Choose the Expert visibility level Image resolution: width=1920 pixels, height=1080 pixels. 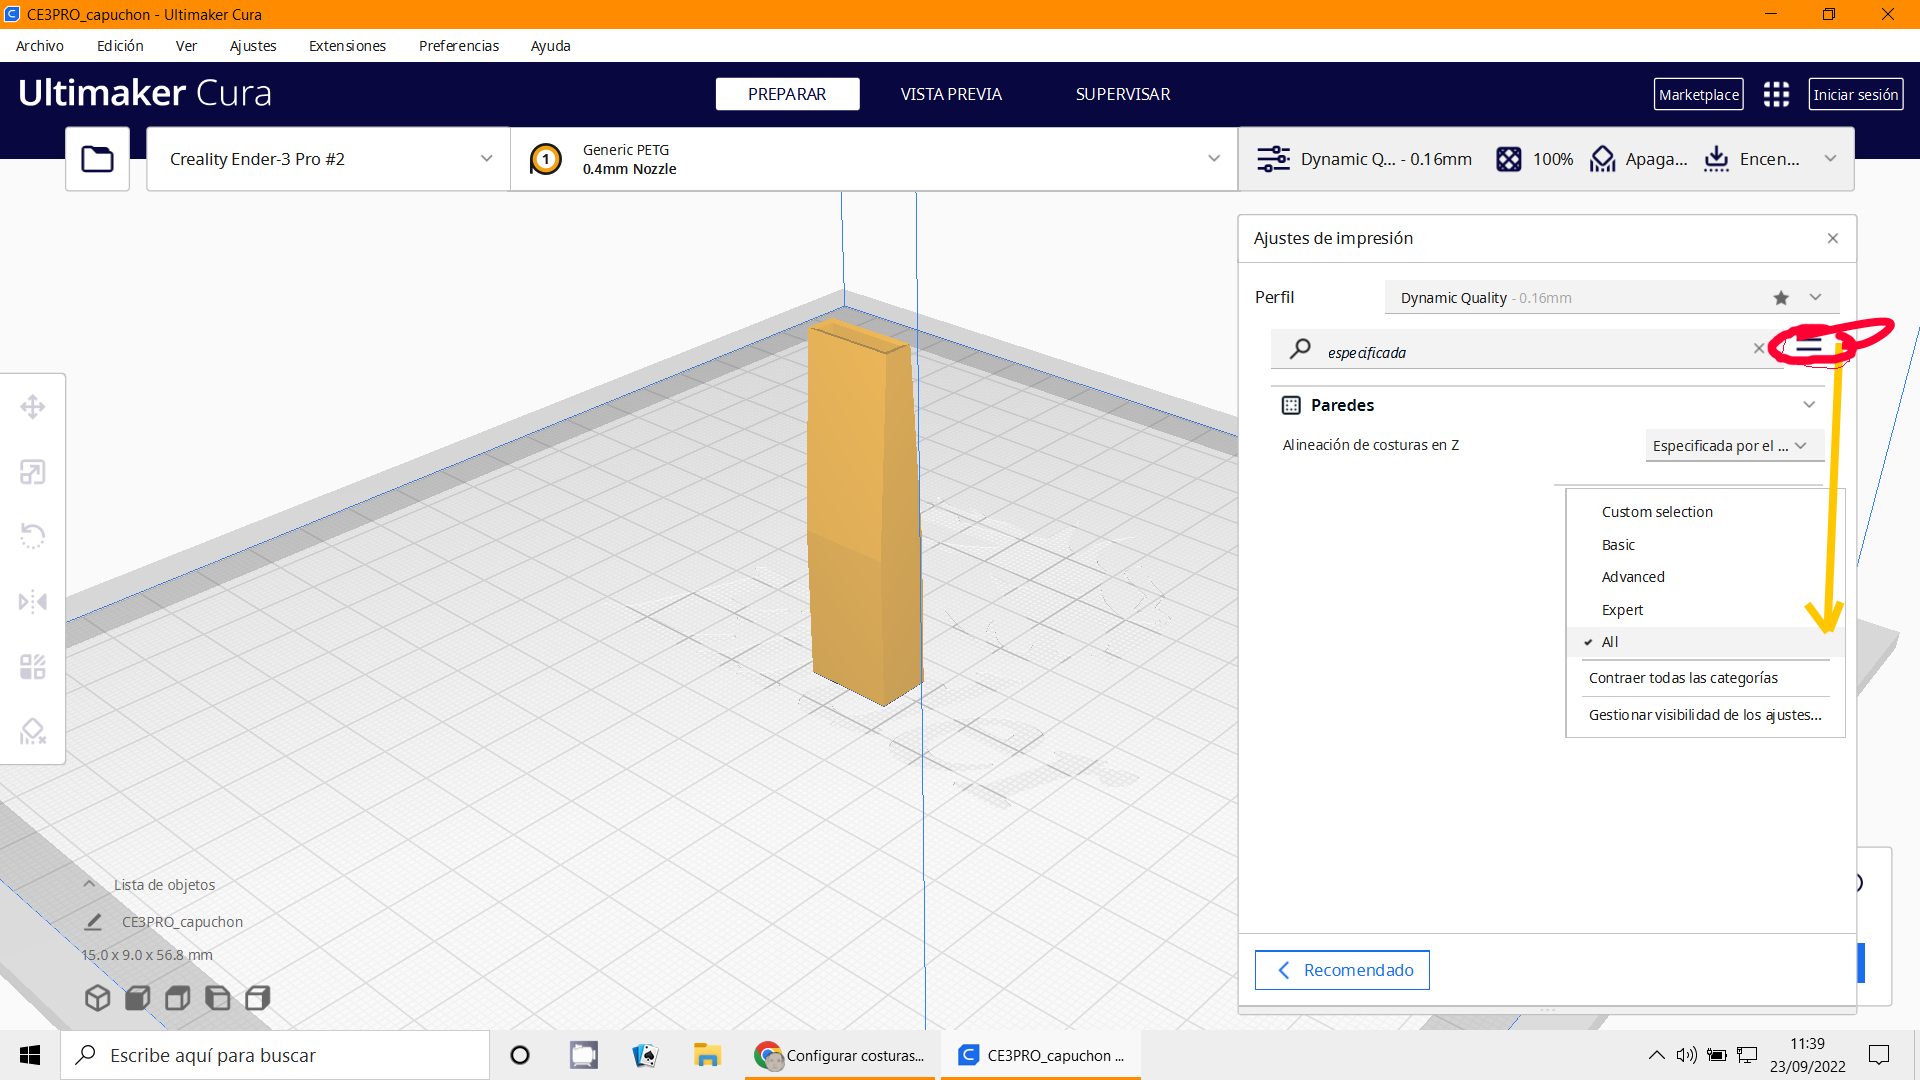[1622, 610]
